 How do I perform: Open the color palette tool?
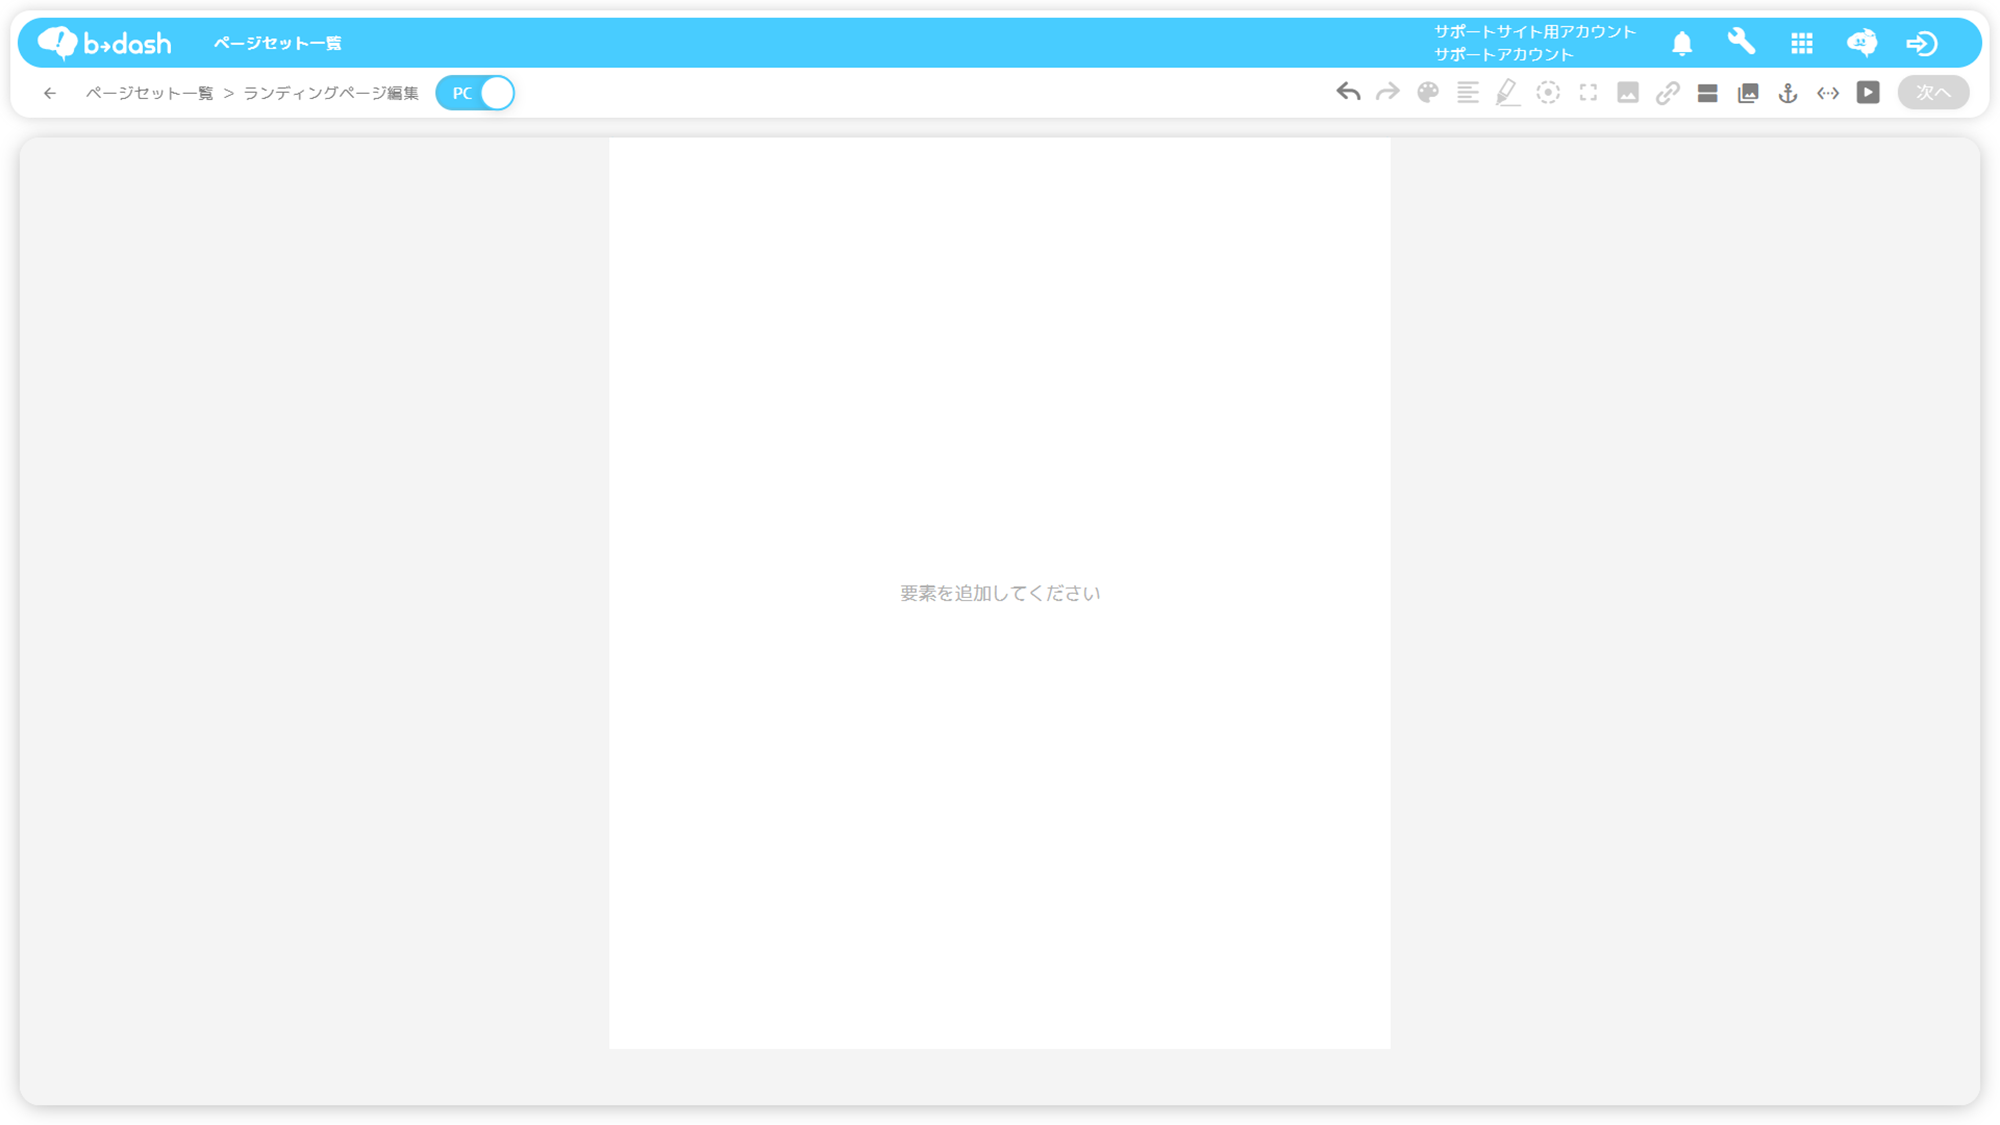[x=1428, y=93]
